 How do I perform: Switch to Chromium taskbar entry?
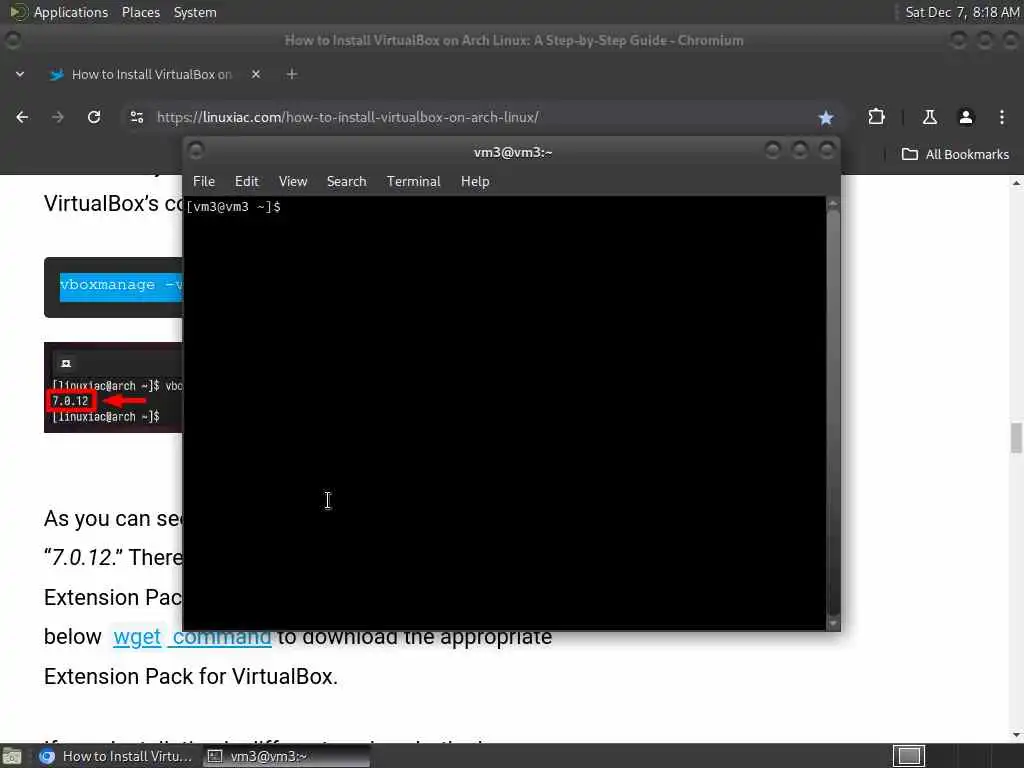(116, 756)
